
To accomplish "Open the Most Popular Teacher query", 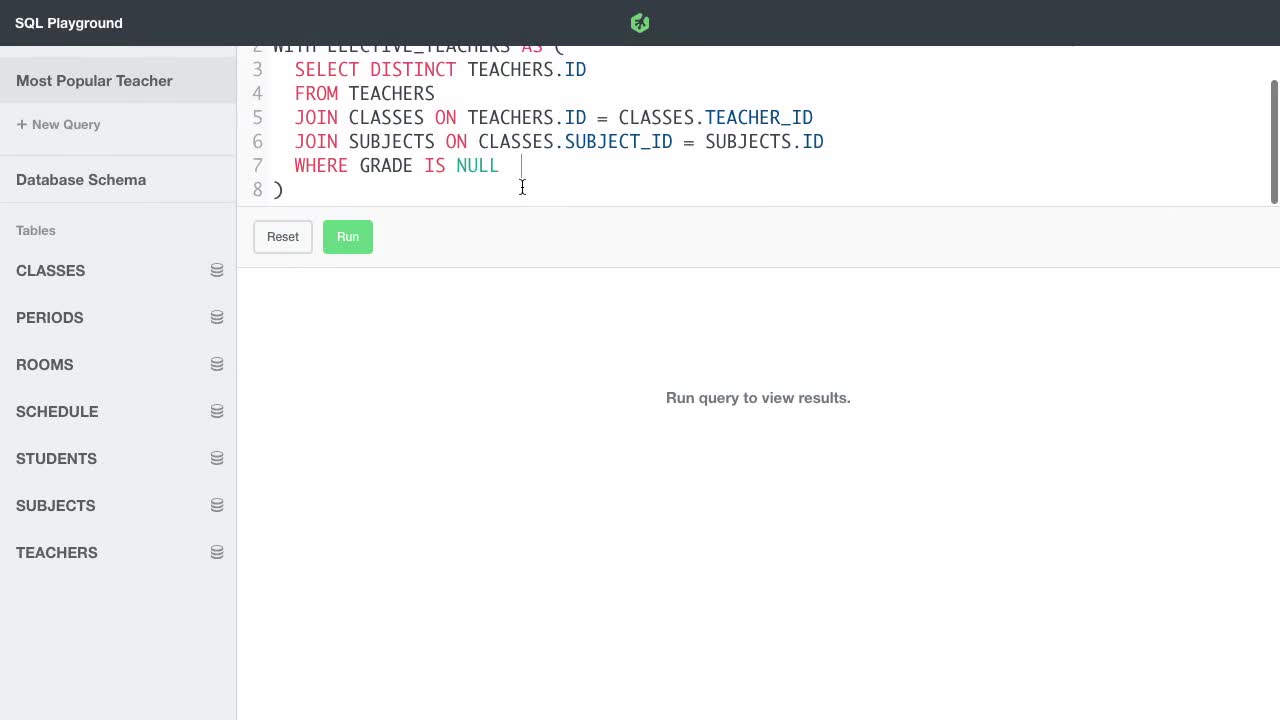I will pos(94,80).
